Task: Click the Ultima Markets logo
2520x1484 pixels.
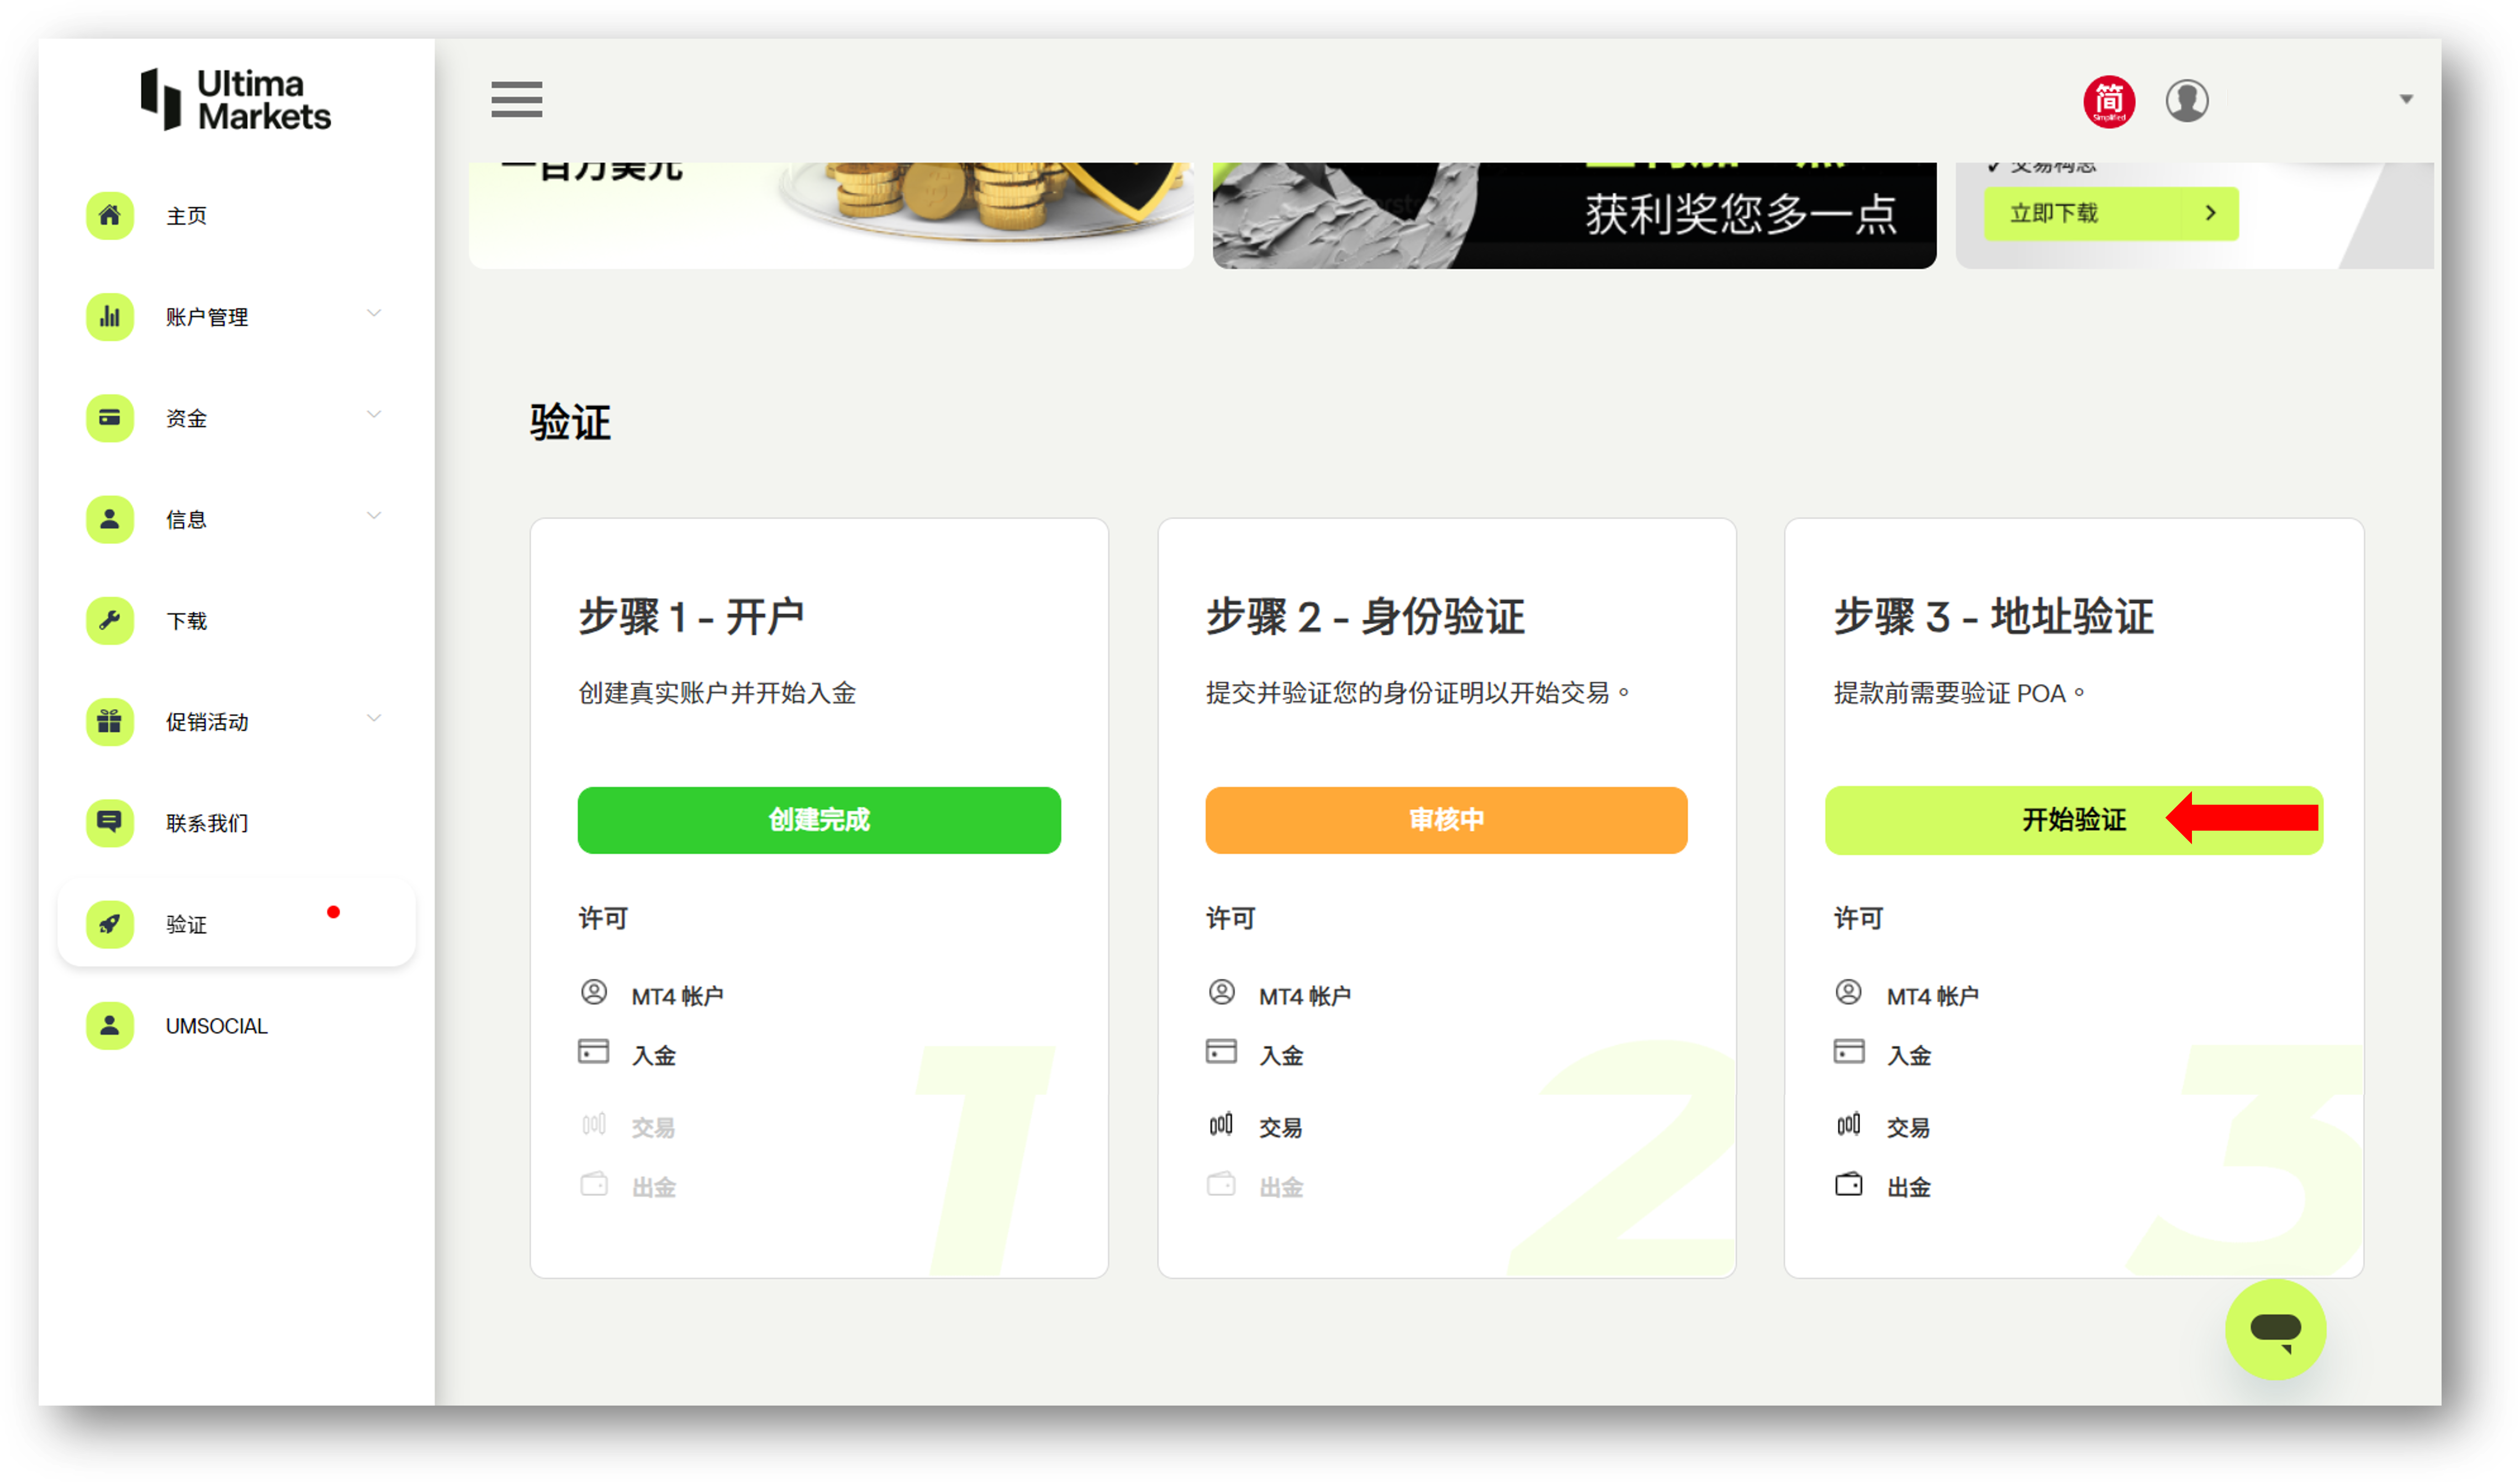Action: tap(236, 100)
